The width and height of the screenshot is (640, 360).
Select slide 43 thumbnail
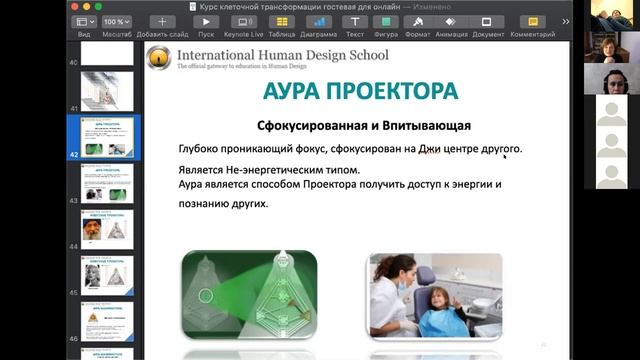(x=107, y=184)
